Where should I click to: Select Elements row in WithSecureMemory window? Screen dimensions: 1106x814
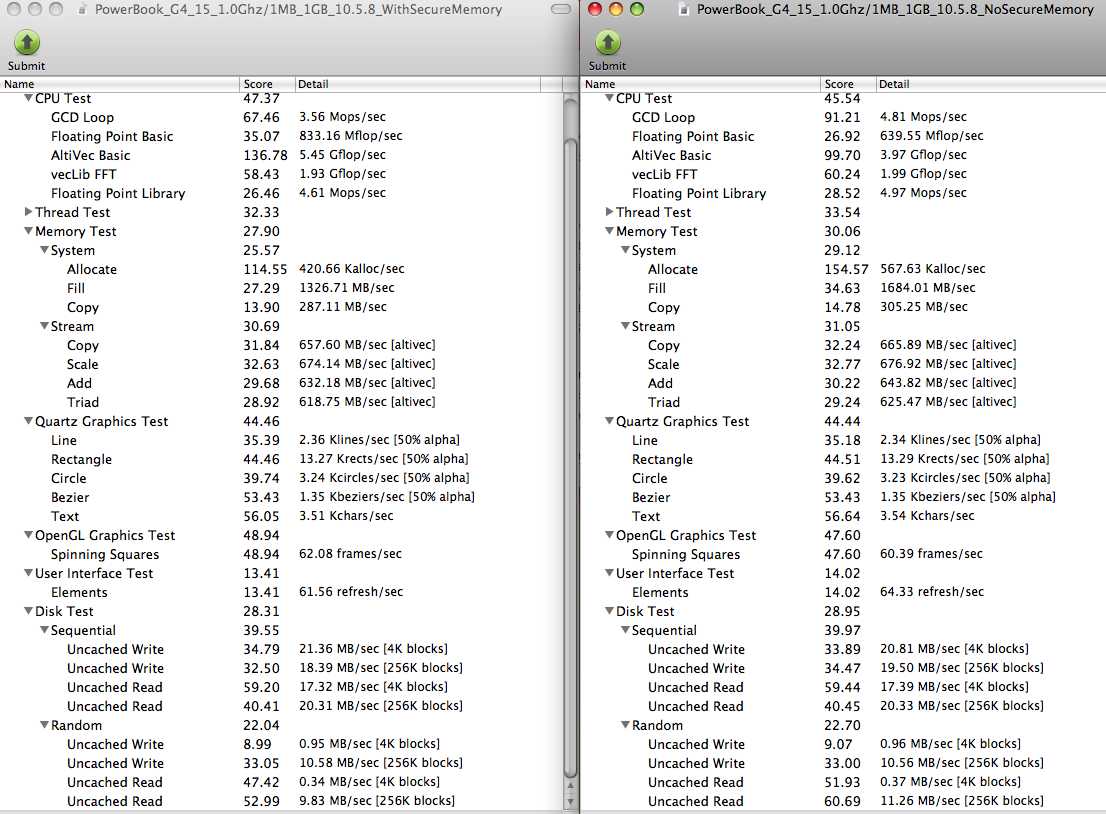(x=281, y=593)
